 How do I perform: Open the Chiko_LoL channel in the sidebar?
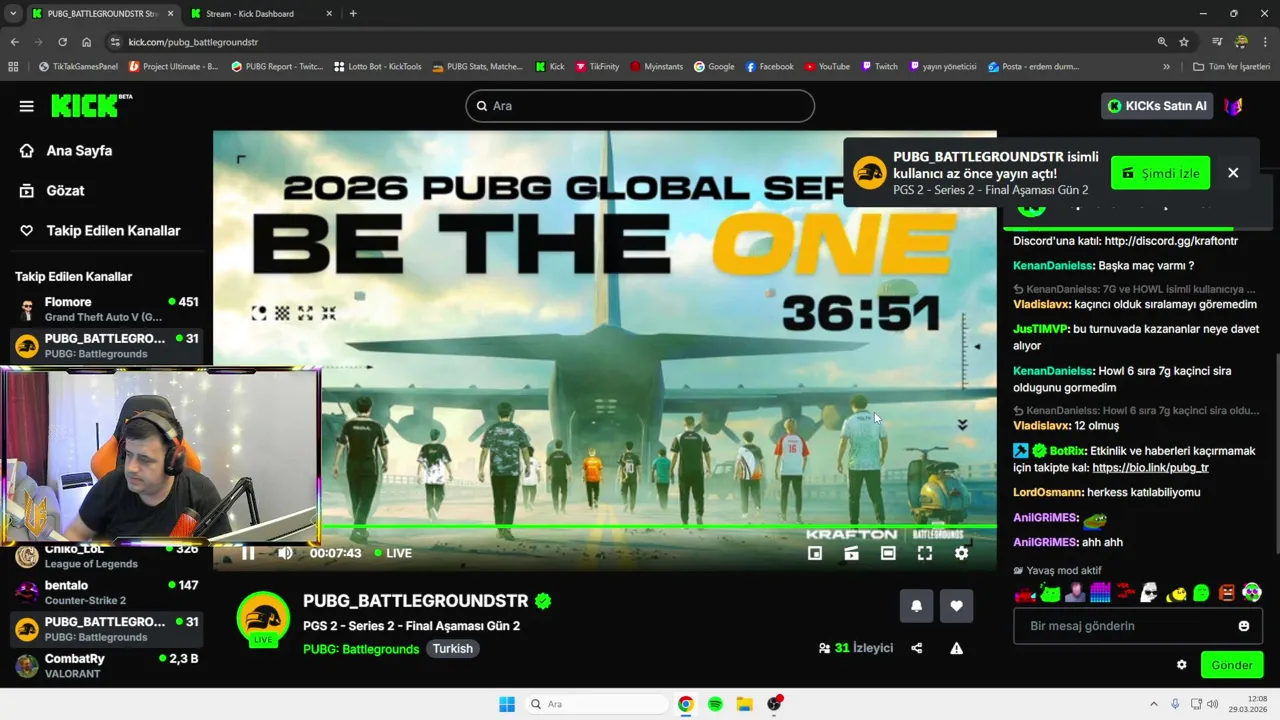[x=106, y=556]
